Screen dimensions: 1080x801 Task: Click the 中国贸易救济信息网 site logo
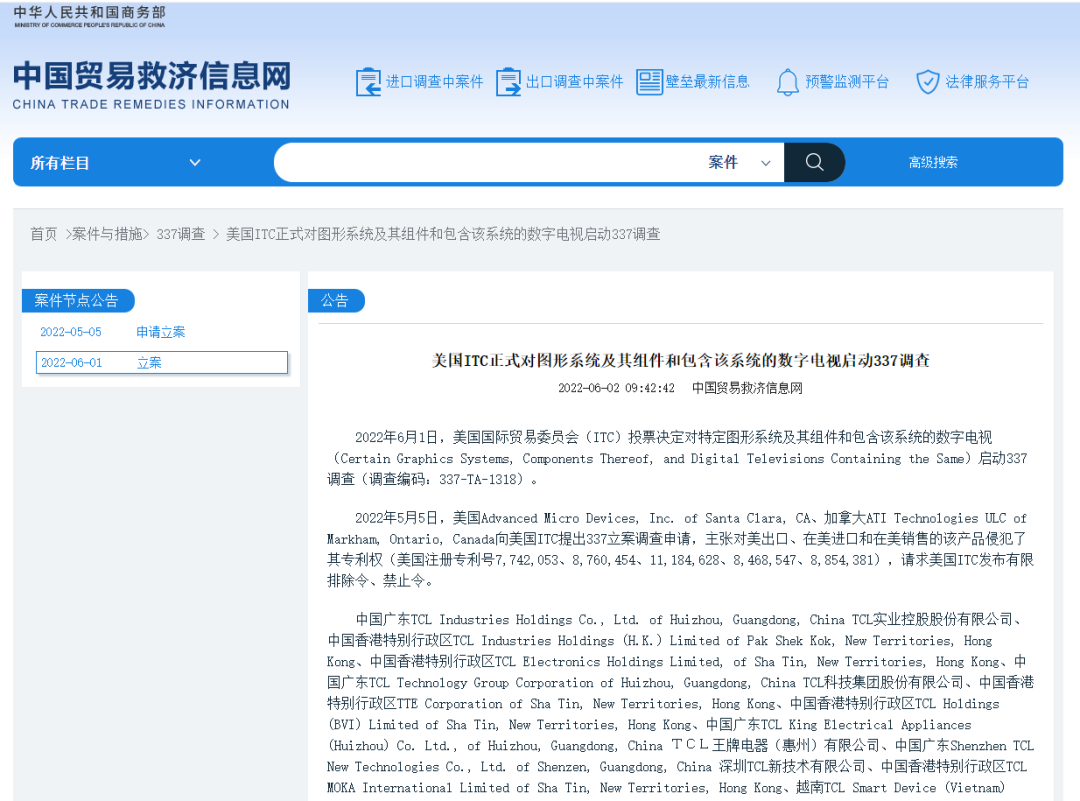[x=152, y=84]
